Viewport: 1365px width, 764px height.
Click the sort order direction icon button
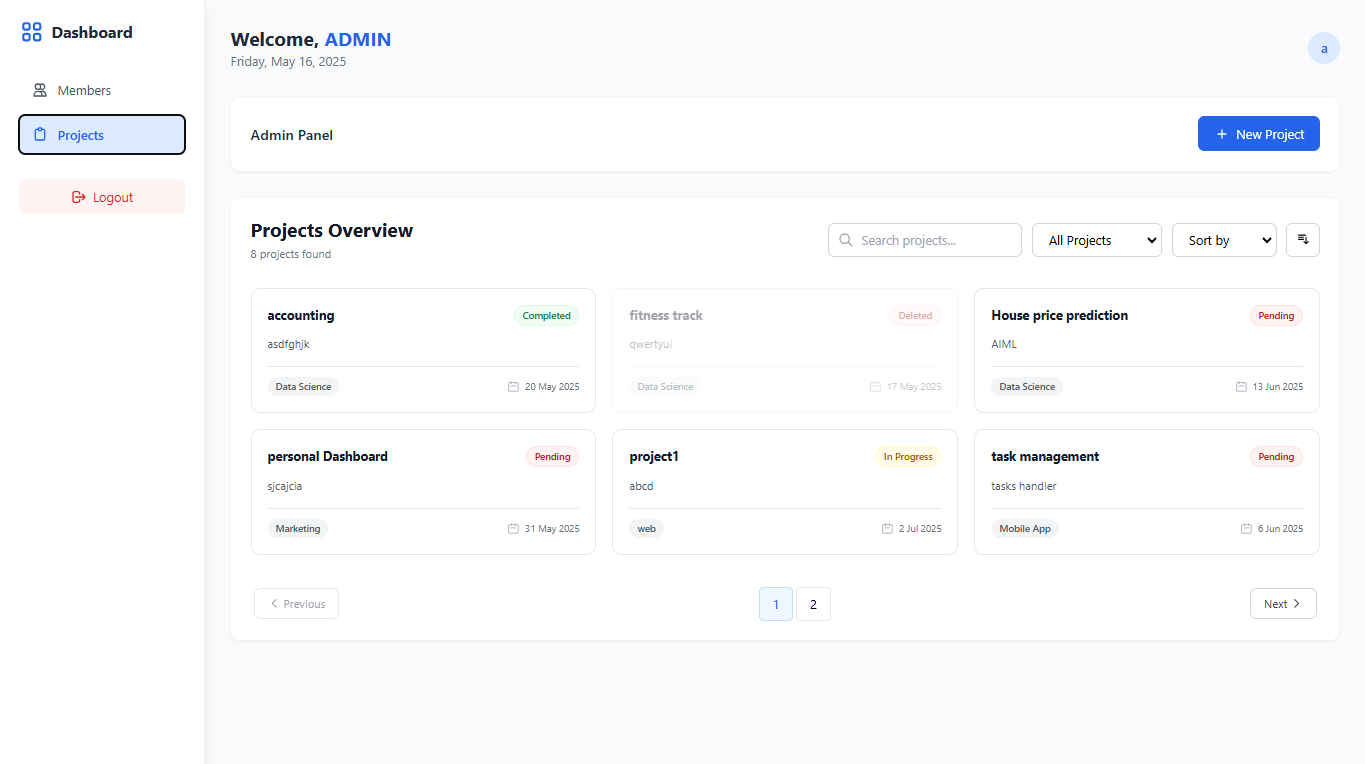point(1302,240)
